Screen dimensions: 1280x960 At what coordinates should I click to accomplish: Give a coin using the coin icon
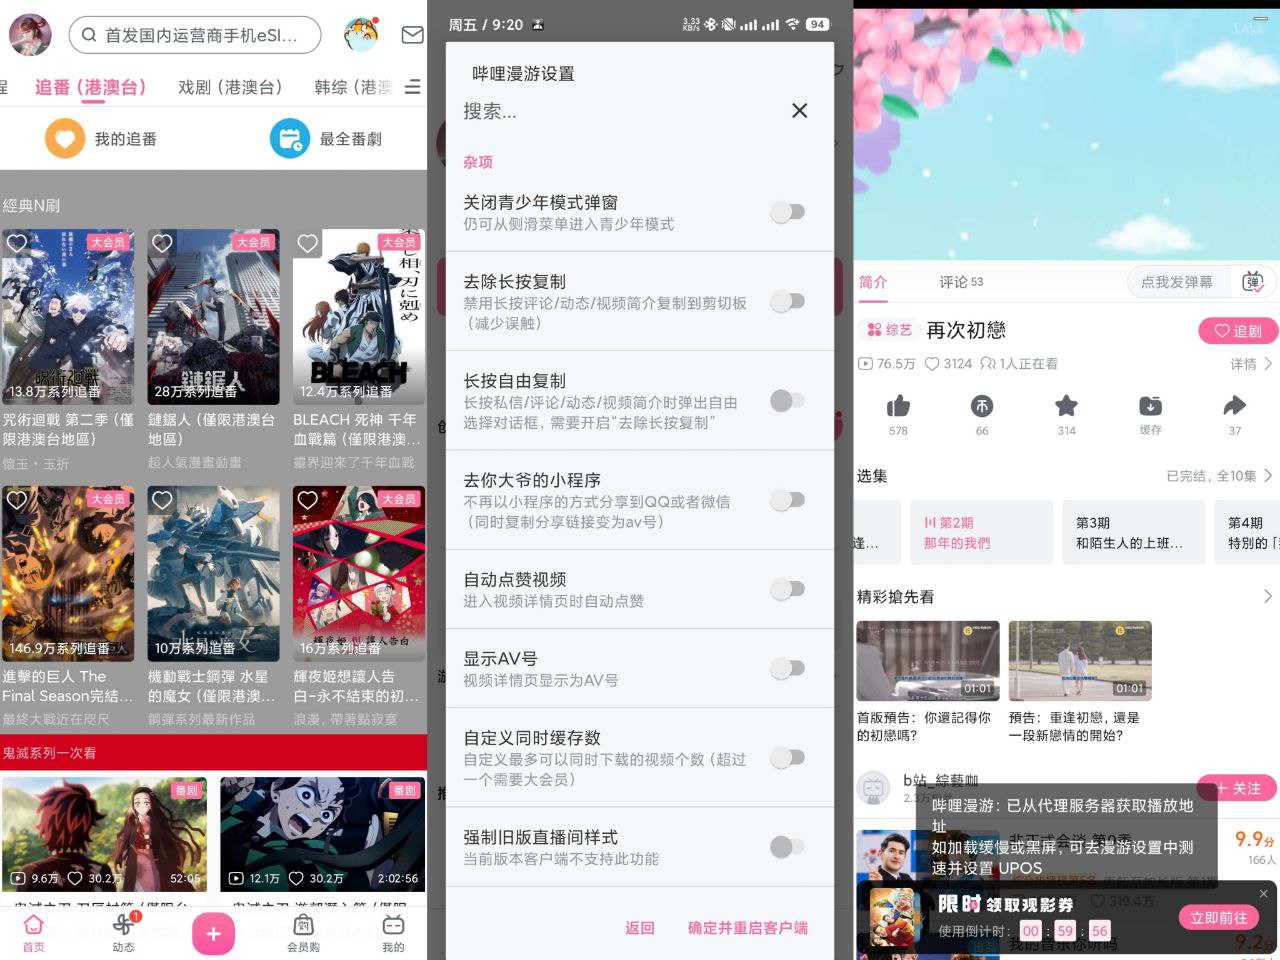pyautogui.click(x=981, y=406)
